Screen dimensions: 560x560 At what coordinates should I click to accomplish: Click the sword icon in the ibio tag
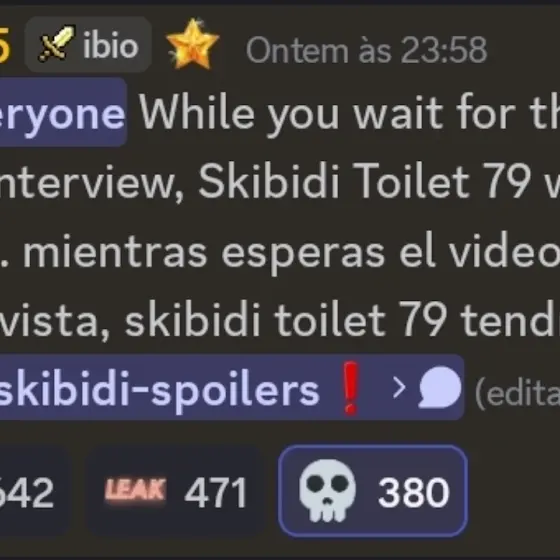(x=57, y=44)
